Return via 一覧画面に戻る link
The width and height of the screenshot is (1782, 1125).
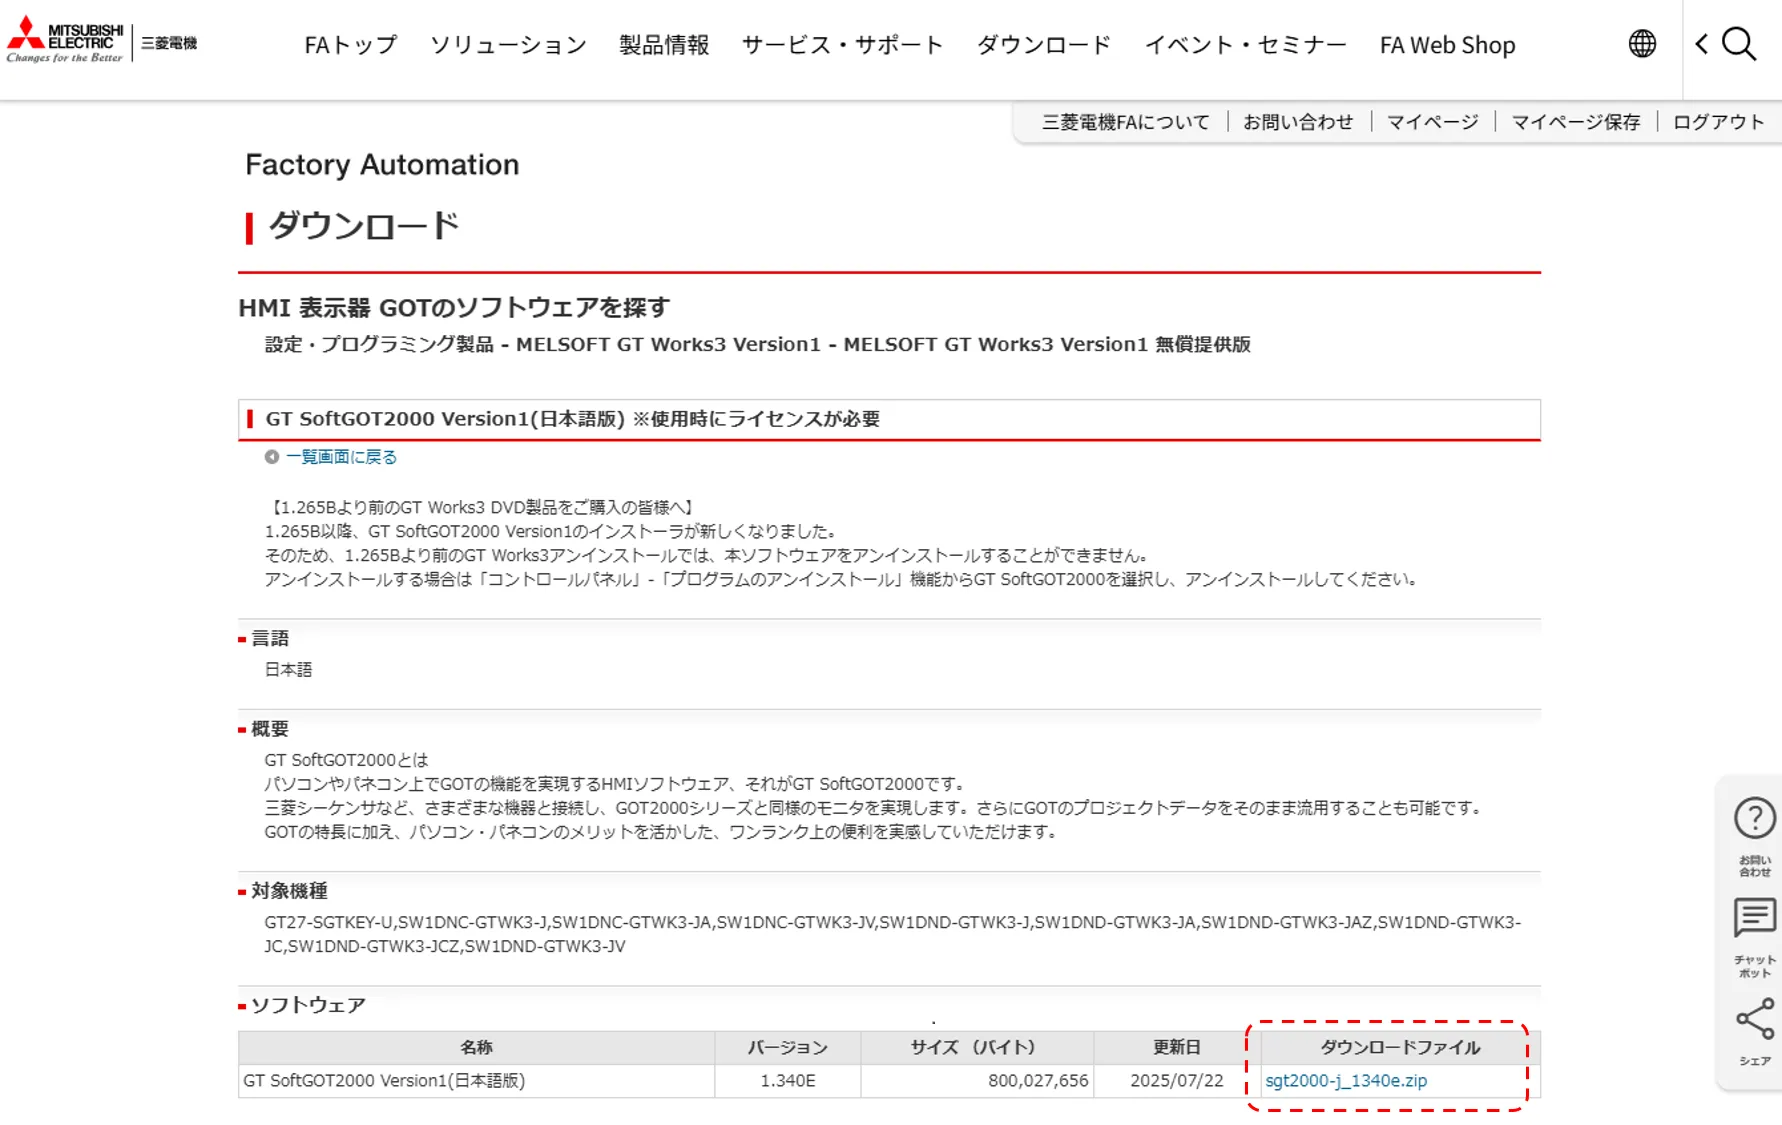point(341,457)
